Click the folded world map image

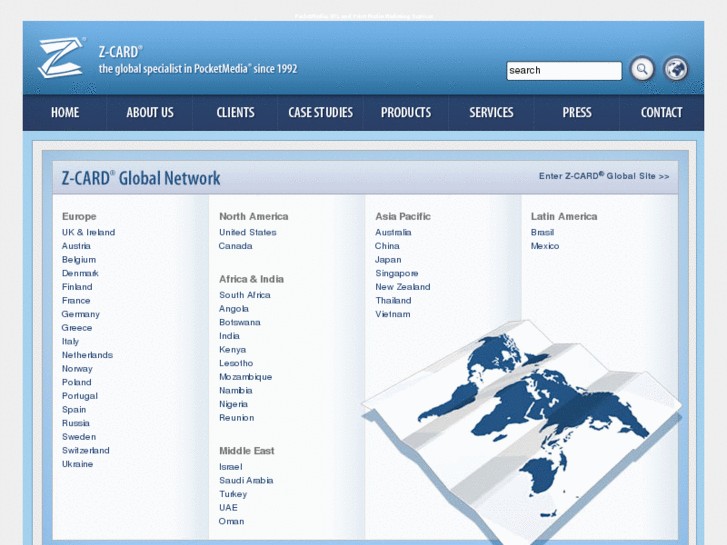point(522,431)
